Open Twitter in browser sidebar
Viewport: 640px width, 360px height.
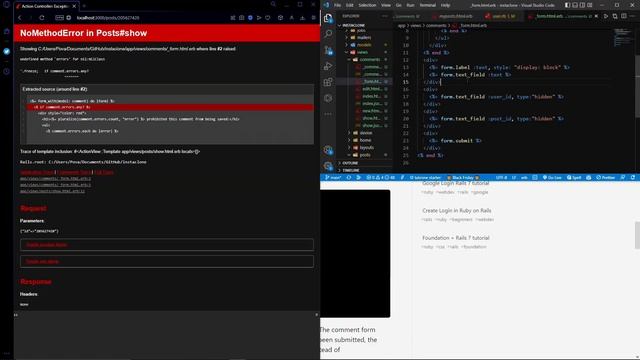tap(7, 51)
